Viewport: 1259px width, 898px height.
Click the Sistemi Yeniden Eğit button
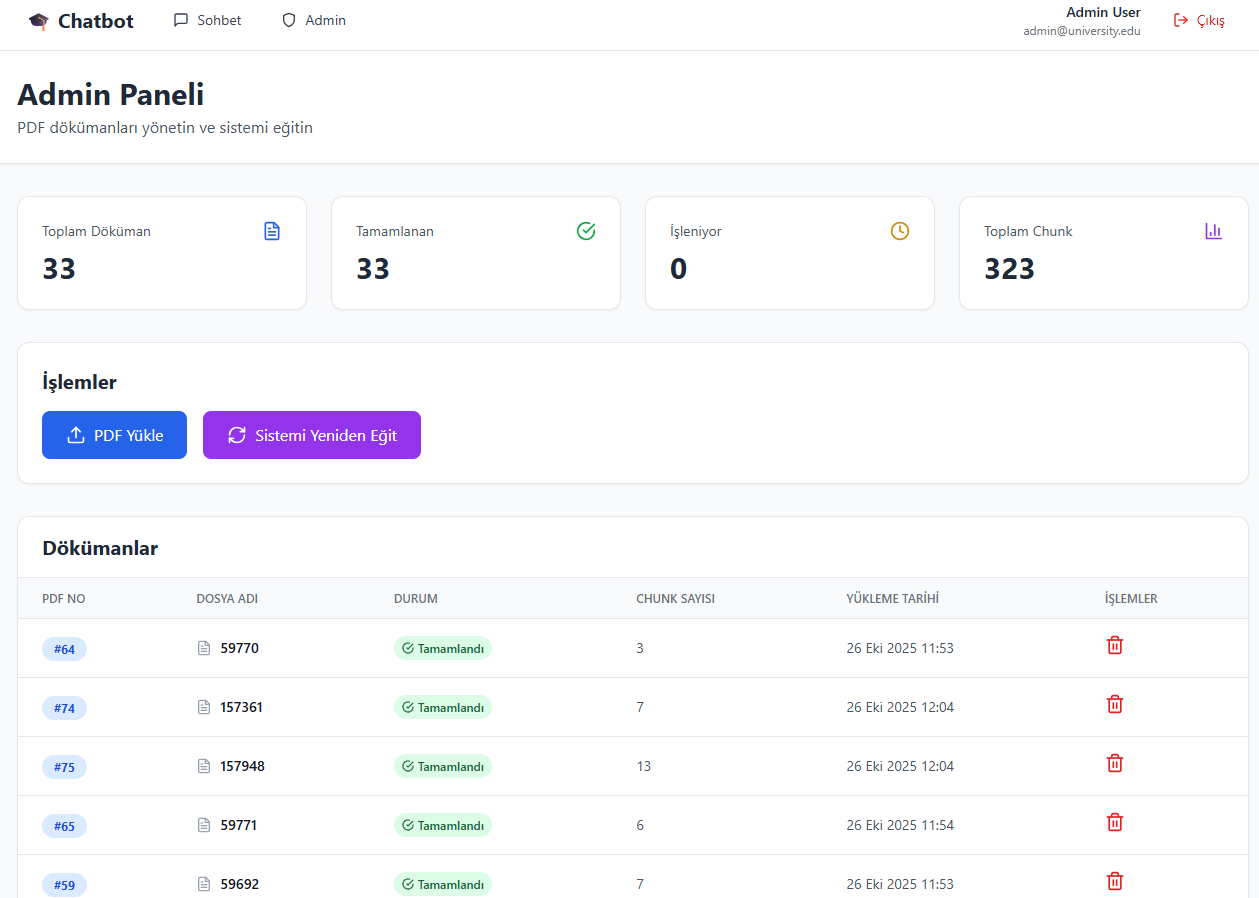point(312,435)
